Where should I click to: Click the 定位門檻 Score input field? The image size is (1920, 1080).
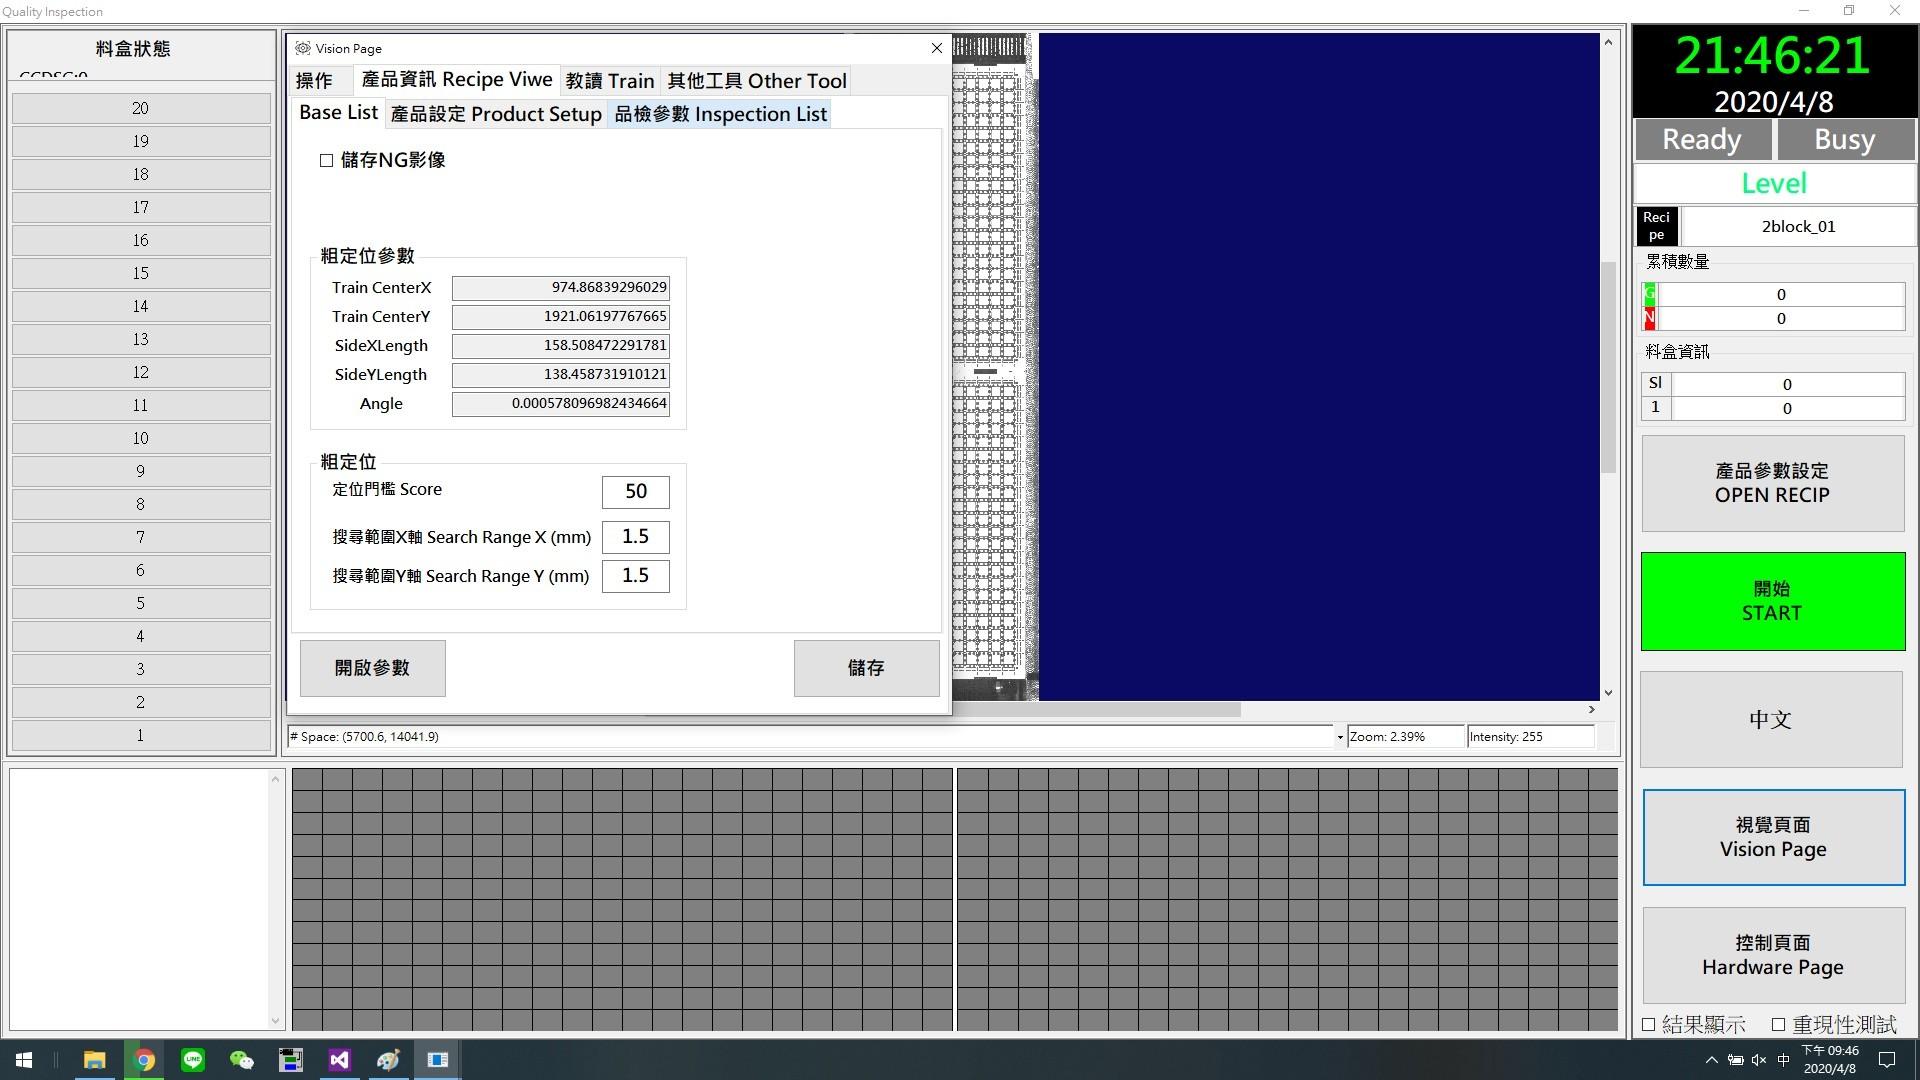pyautogui.click(x=635, y=491)
